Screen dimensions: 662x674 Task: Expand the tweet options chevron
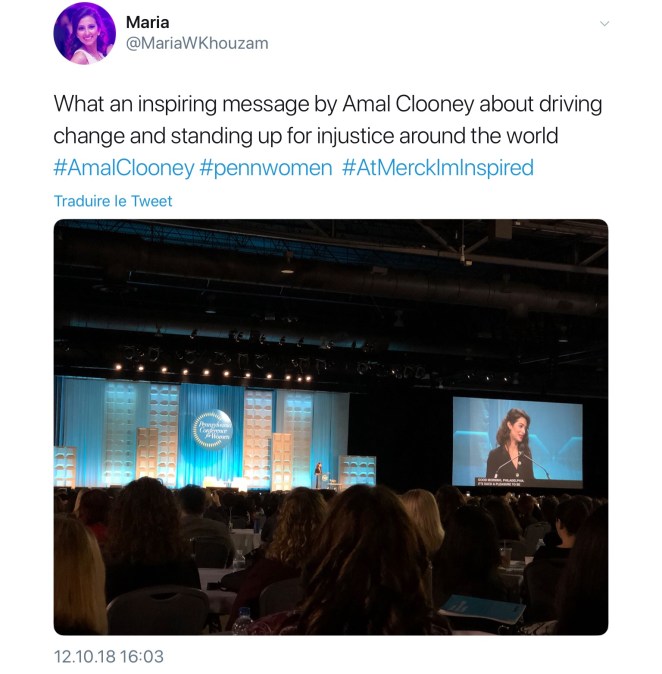pos(604,24)
